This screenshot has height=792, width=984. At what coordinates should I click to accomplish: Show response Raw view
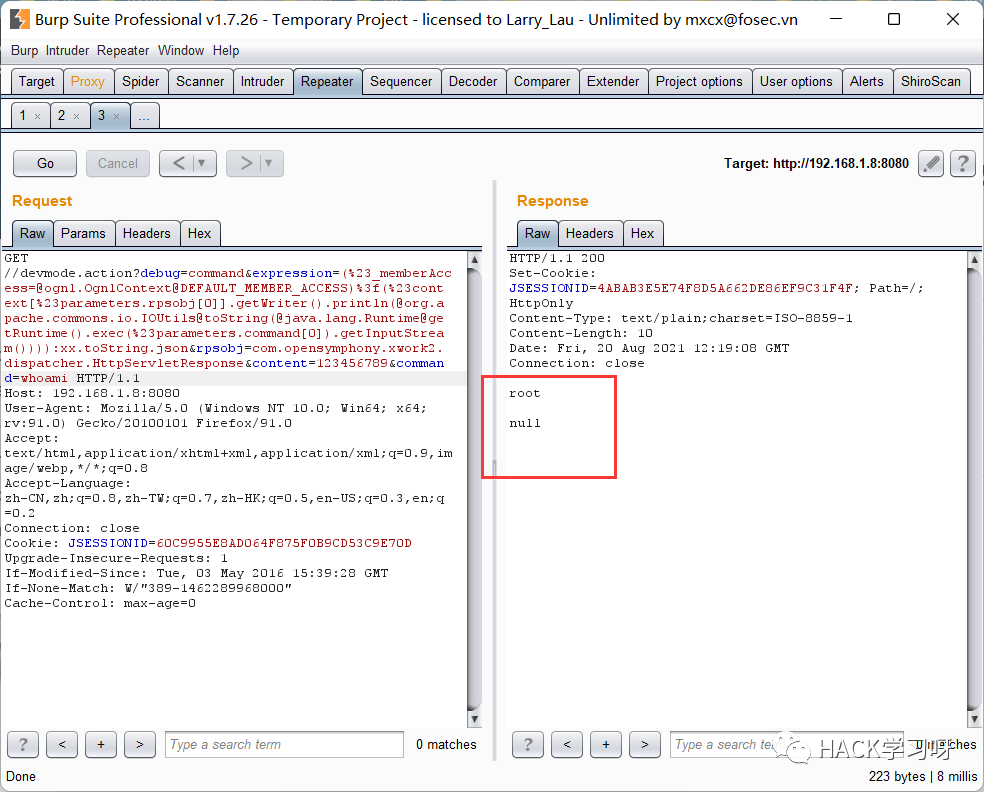click(x=538, y=233)
